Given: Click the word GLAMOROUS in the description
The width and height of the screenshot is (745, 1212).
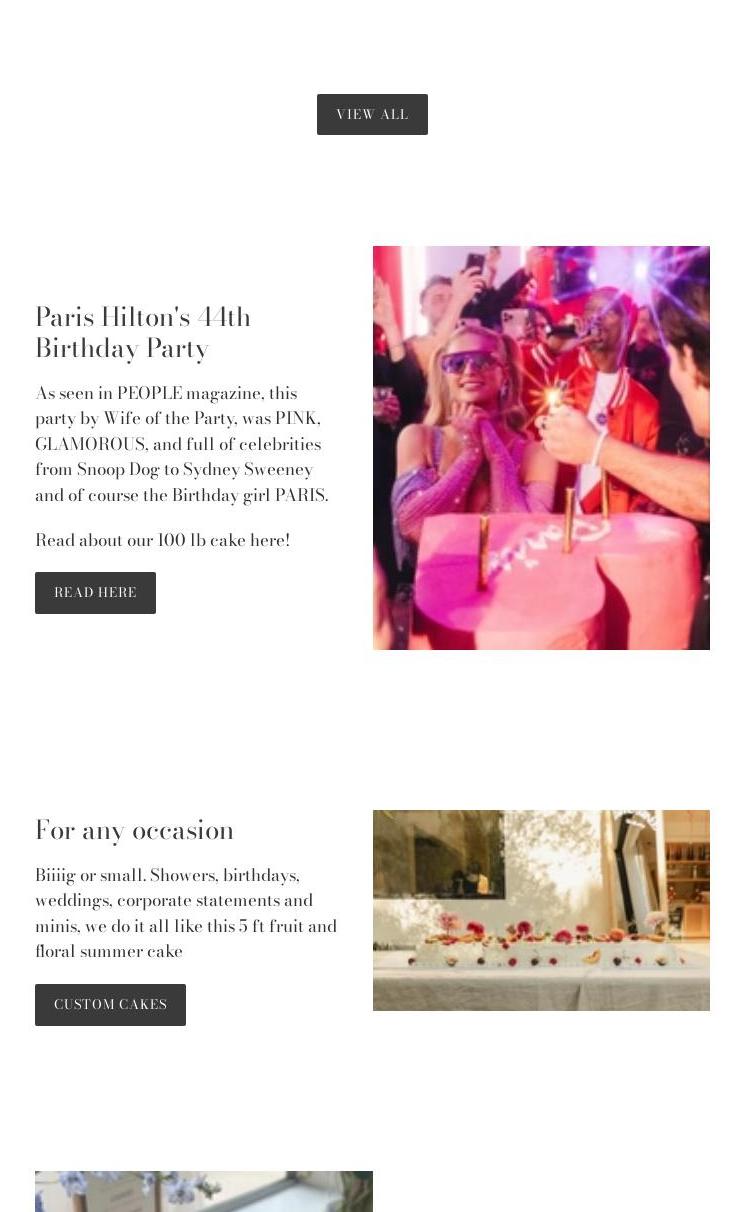Looking at the screenshot, I should (91, 444).
